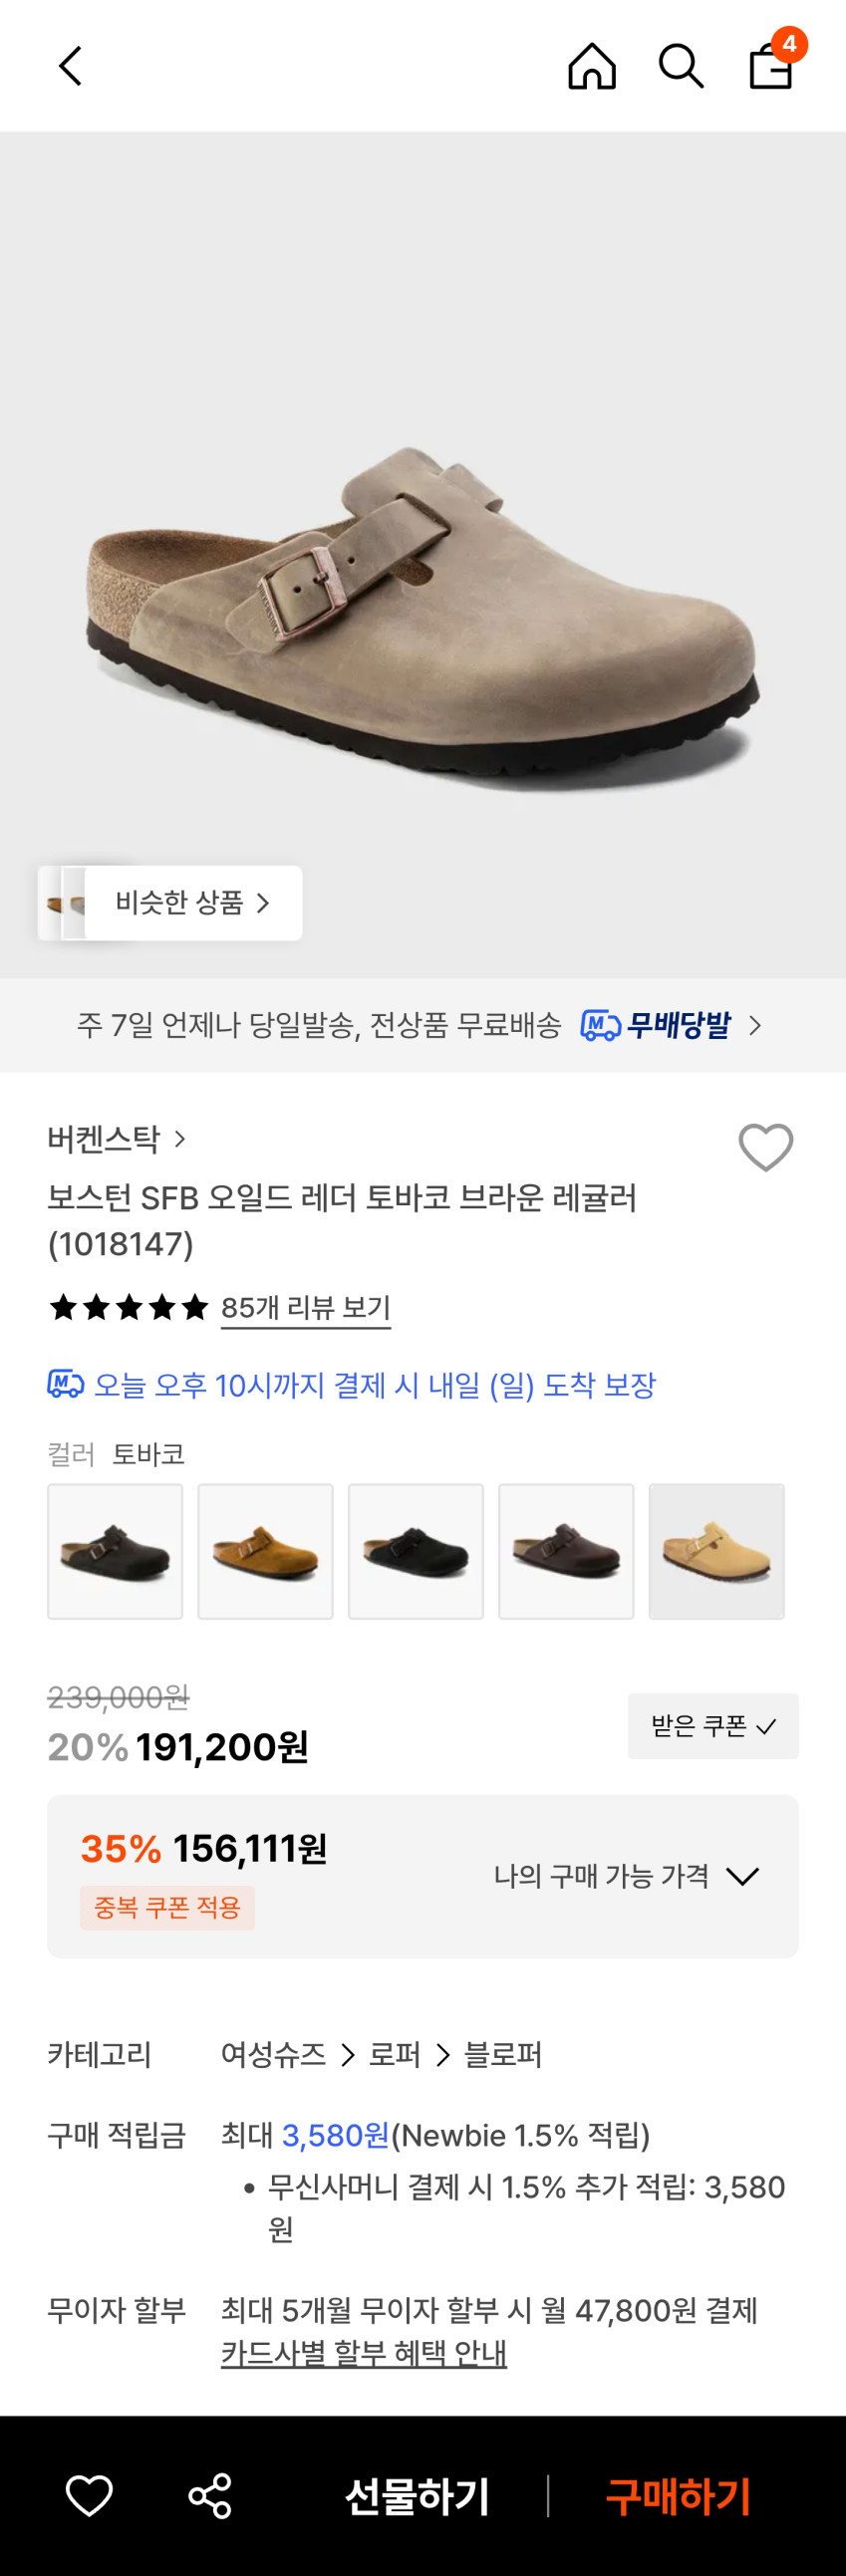Select the mustard suede color swatch
Viewport: 846px width, 2576px height.
(265, 1552)
